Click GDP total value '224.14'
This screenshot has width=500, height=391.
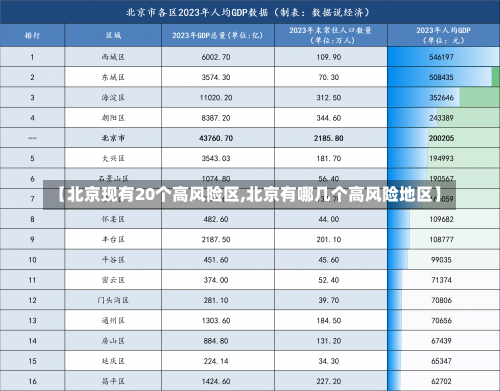pyautogui.click(x=216, y=361)
